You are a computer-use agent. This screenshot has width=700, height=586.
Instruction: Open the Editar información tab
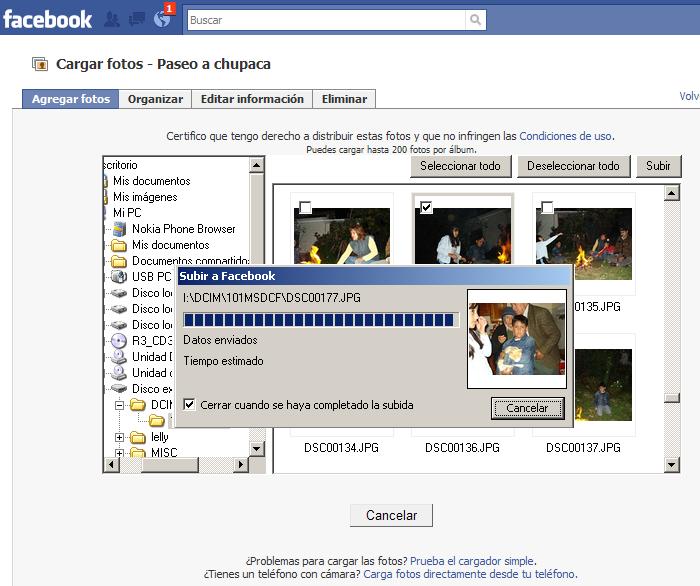click(252, 99)
